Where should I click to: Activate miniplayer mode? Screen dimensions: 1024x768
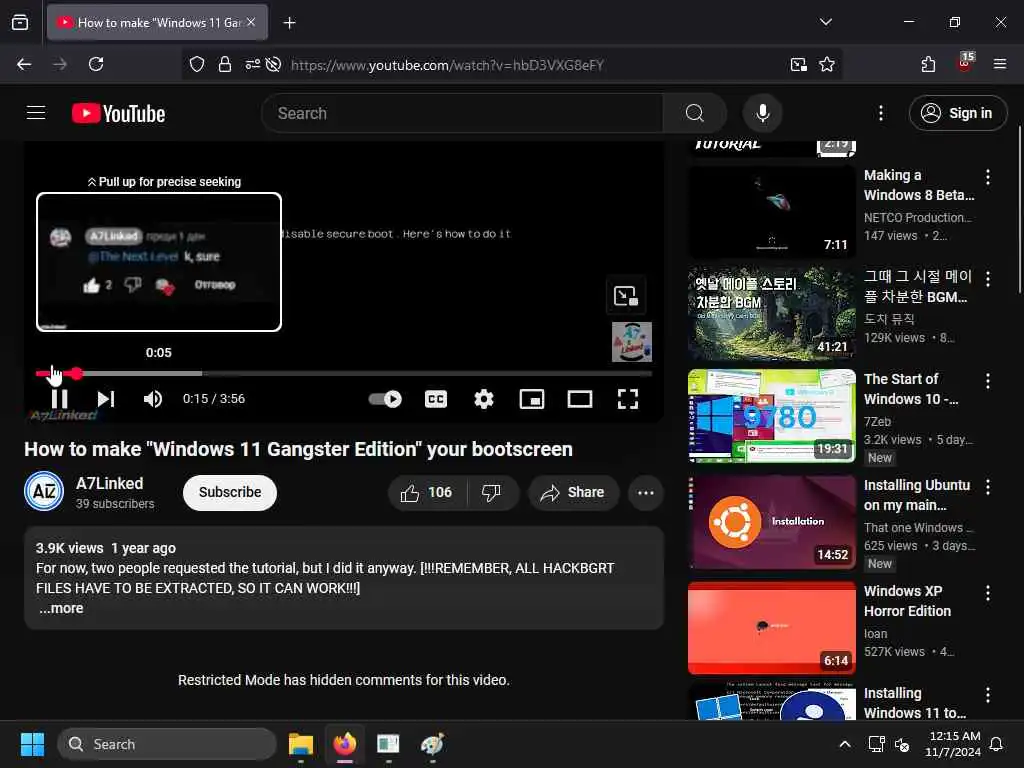coord(532,399)
